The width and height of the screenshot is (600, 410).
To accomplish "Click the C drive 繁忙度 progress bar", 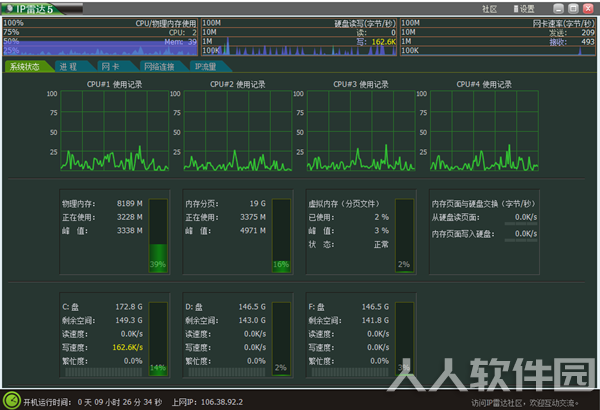I will [x=104, y=372].
